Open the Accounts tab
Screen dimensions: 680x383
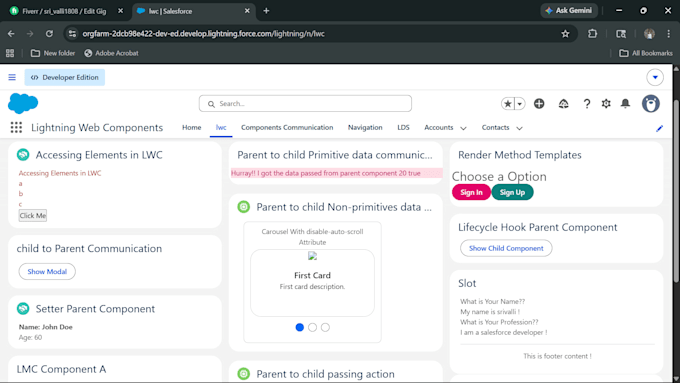pyautogui.click(x=438, y=128)
